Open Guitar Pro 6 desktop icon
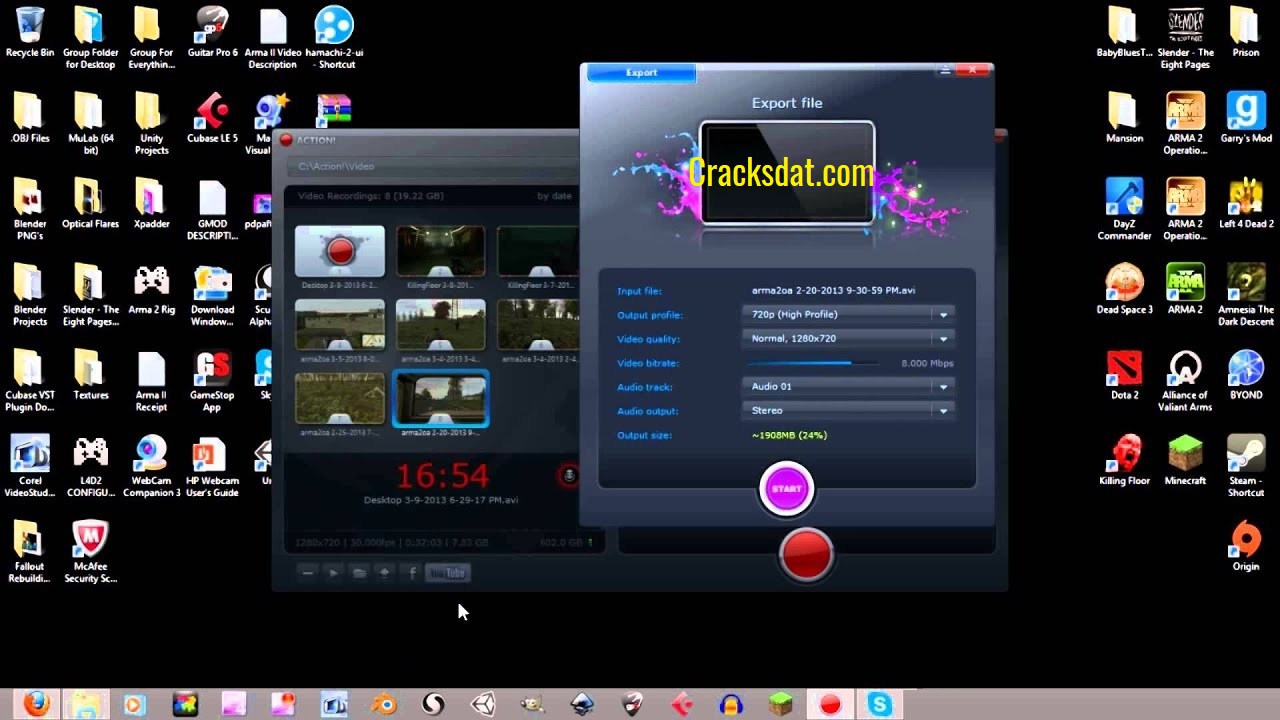 coord(212,32)
